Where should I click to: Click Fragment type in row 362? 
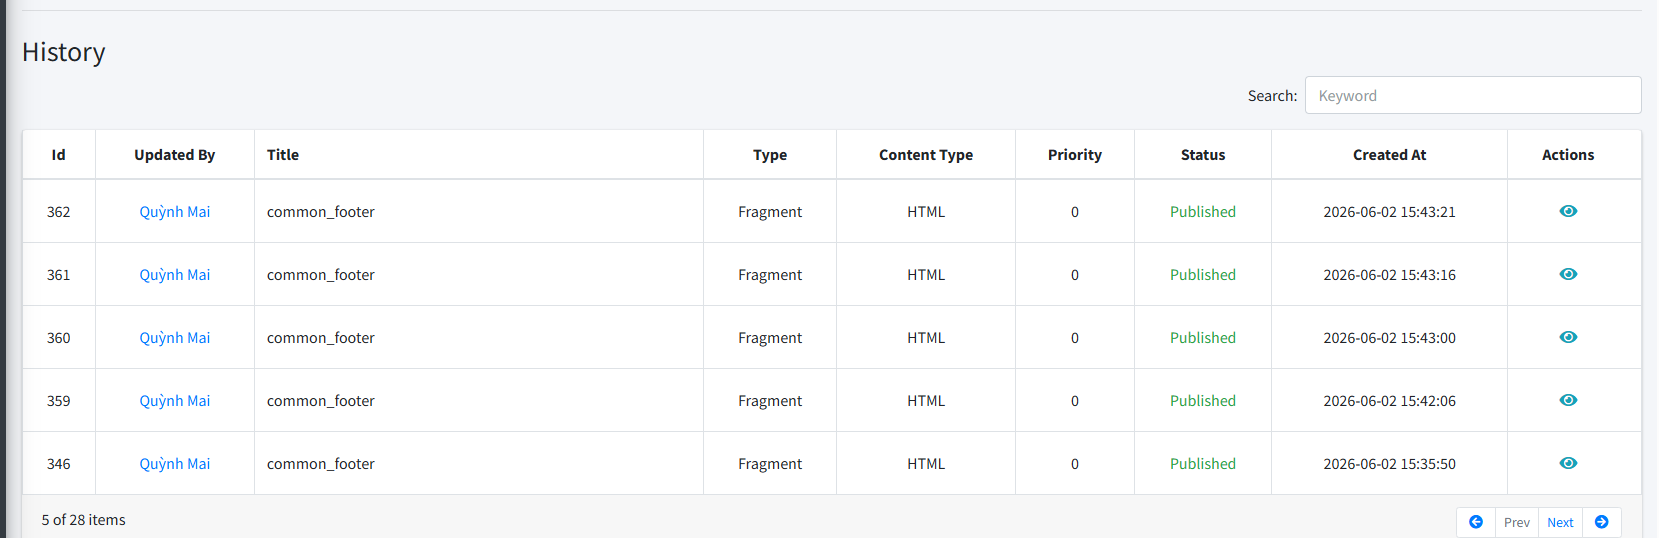pos(770,212)
